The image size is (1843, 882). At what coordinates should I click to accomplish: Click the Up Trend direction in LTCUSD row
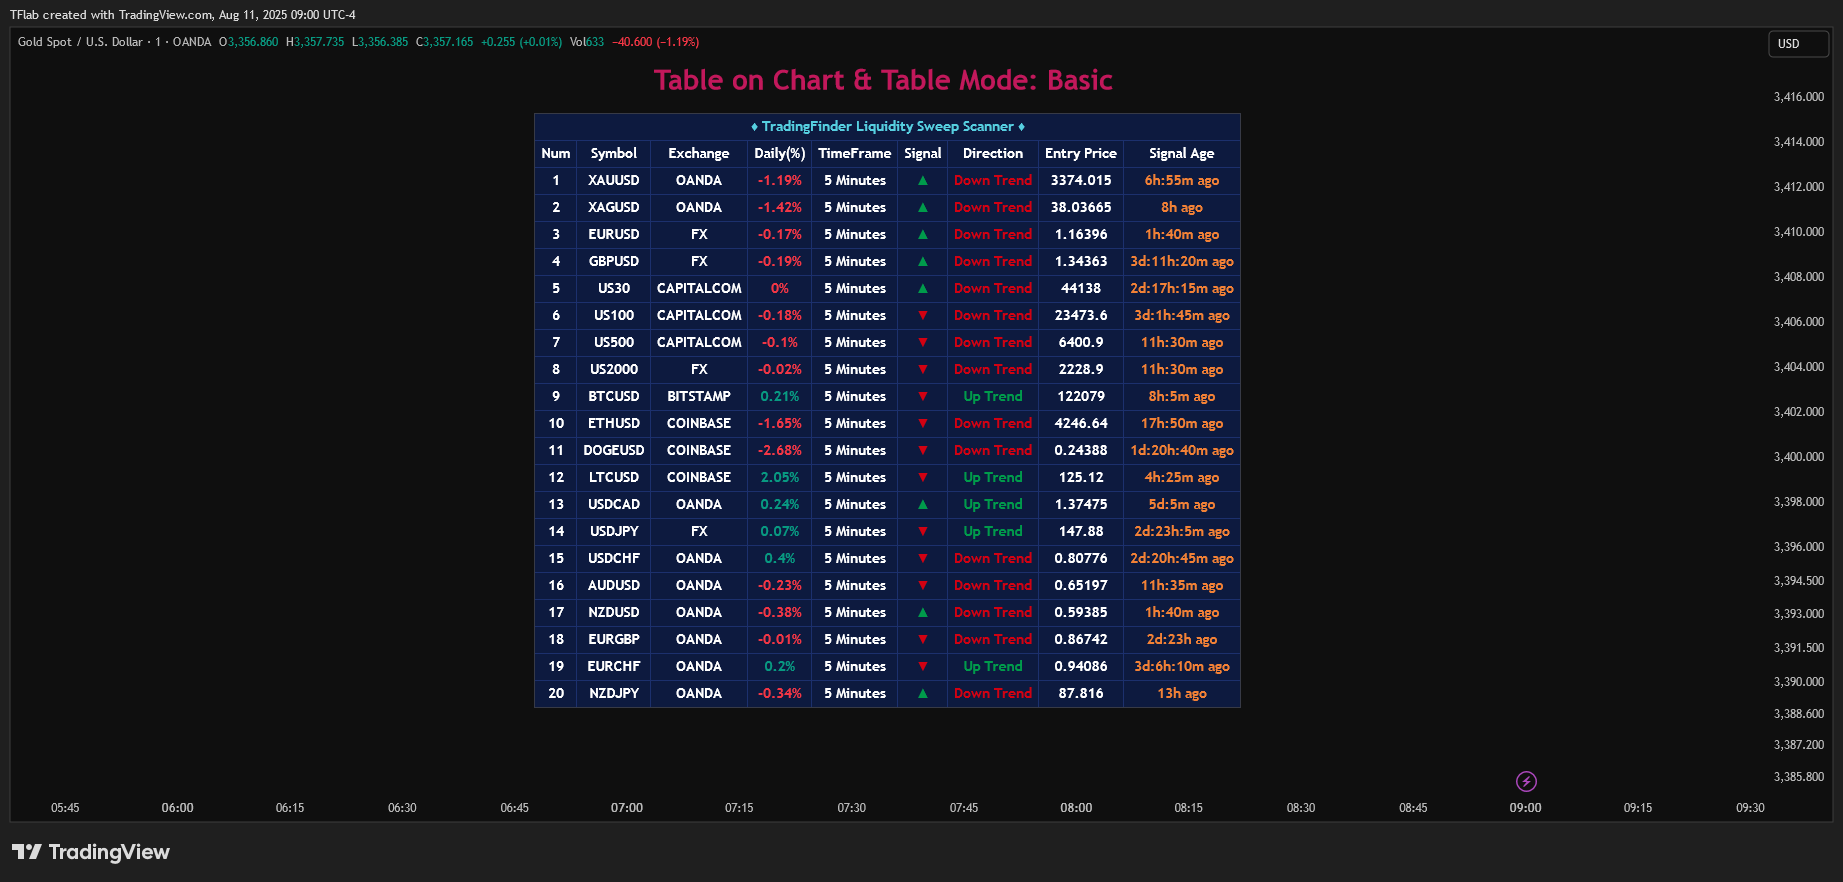coord(993,478)
